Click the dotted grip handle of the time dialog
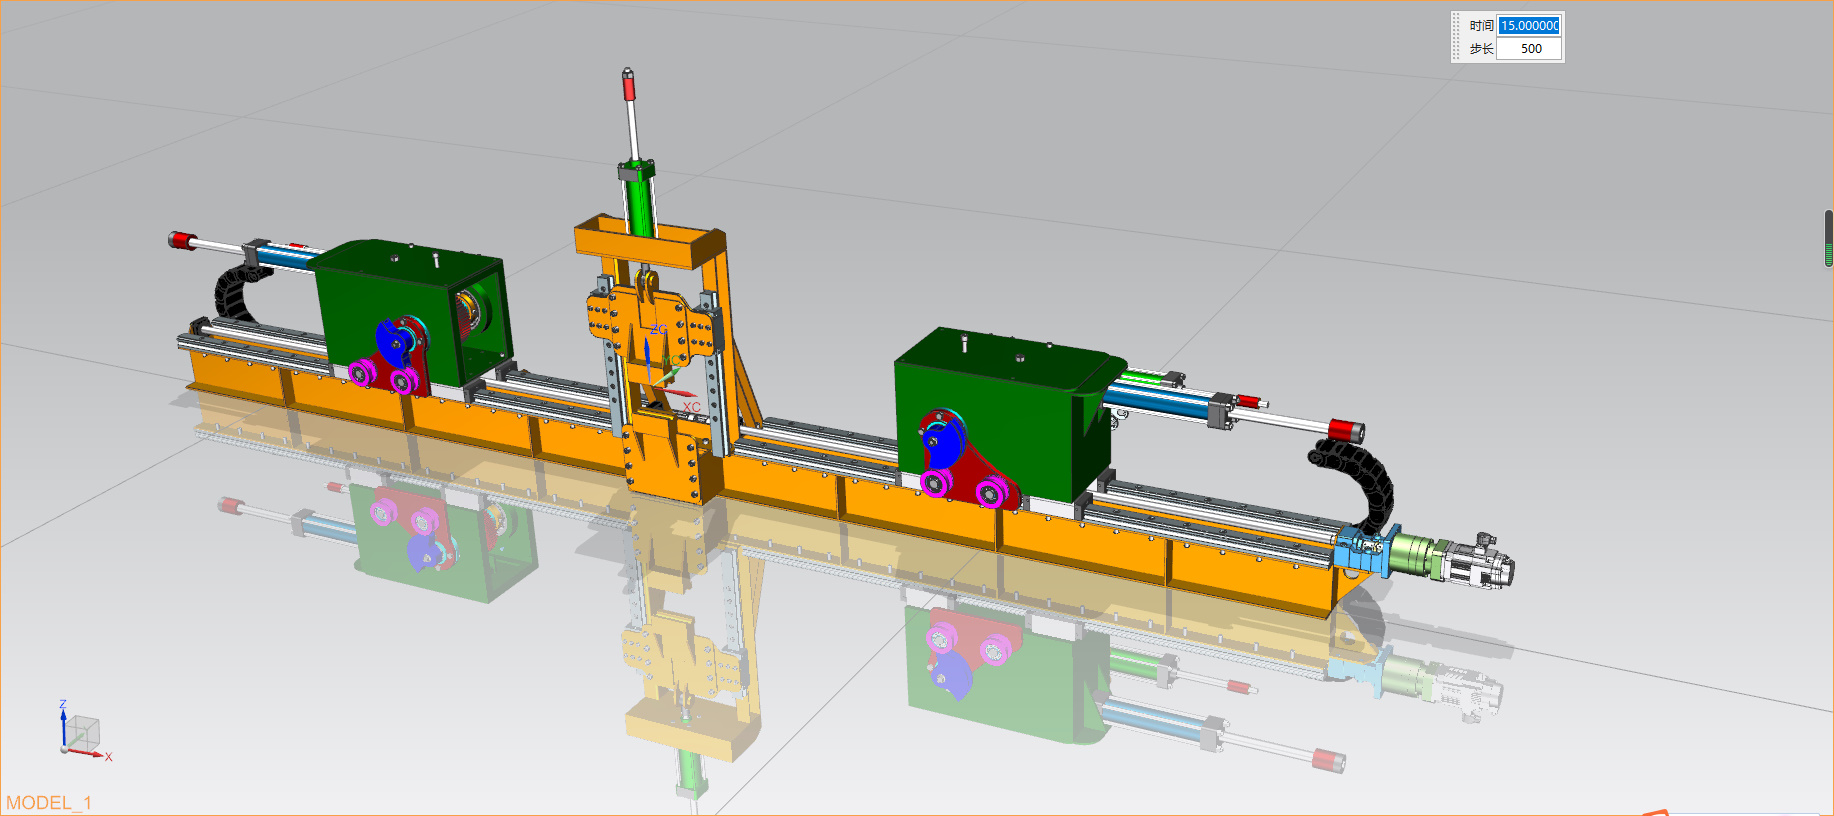Screen dimensions: 1834x816 [1457, 37]
